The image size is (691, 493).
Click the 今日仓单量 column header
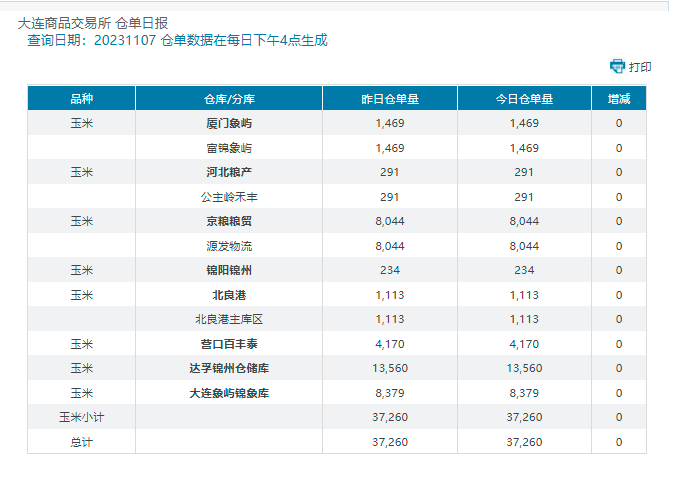[x=524, y=99]
